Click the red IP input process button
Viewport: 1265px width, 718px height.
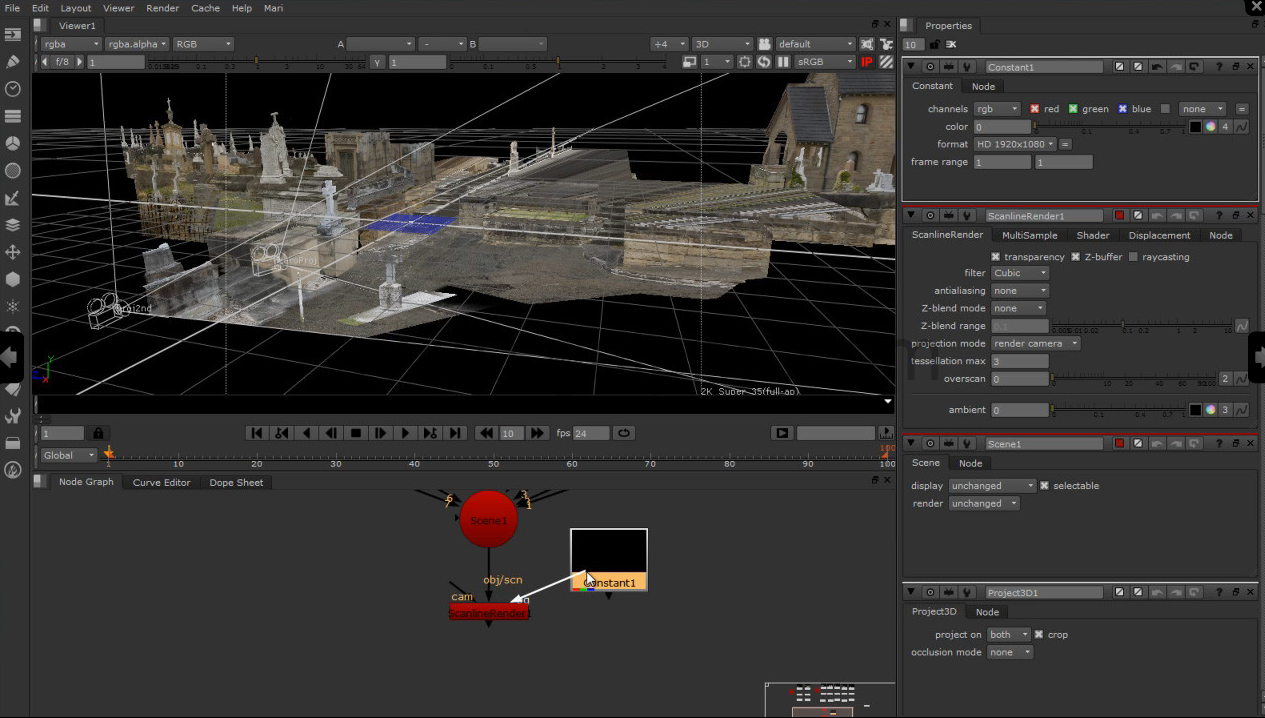(866, 62)
